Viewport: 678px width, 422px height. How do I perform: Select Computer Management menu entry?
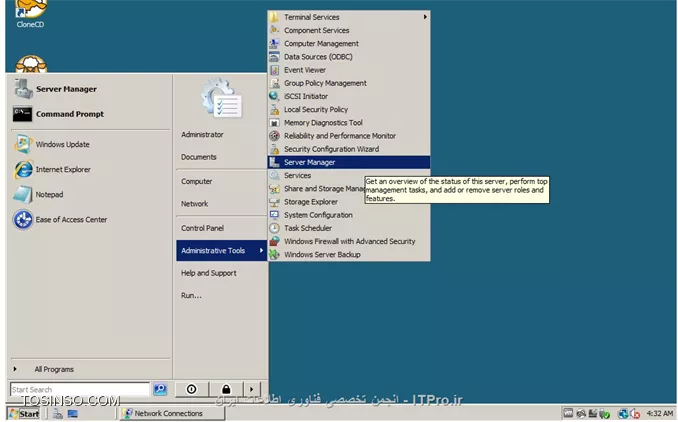[x=349, y=44]
